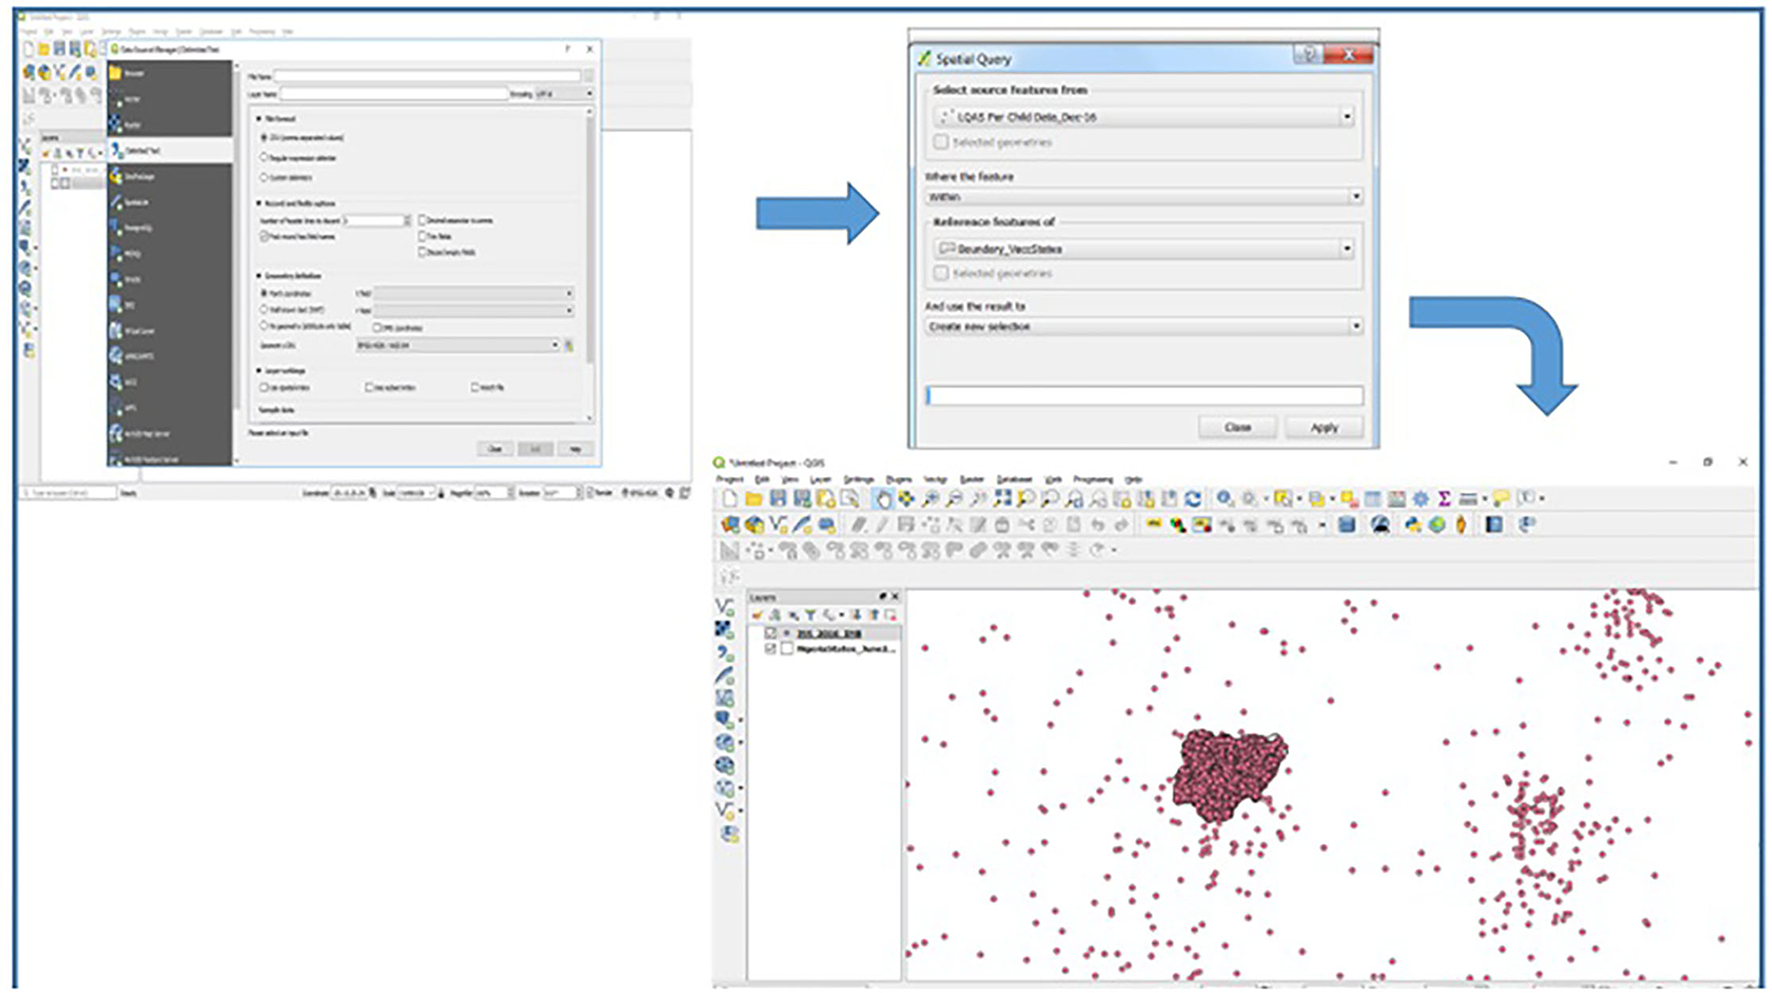Click the Spatial Query progress bar field
Screen dimensions: 1772x993
[1144, 396]
